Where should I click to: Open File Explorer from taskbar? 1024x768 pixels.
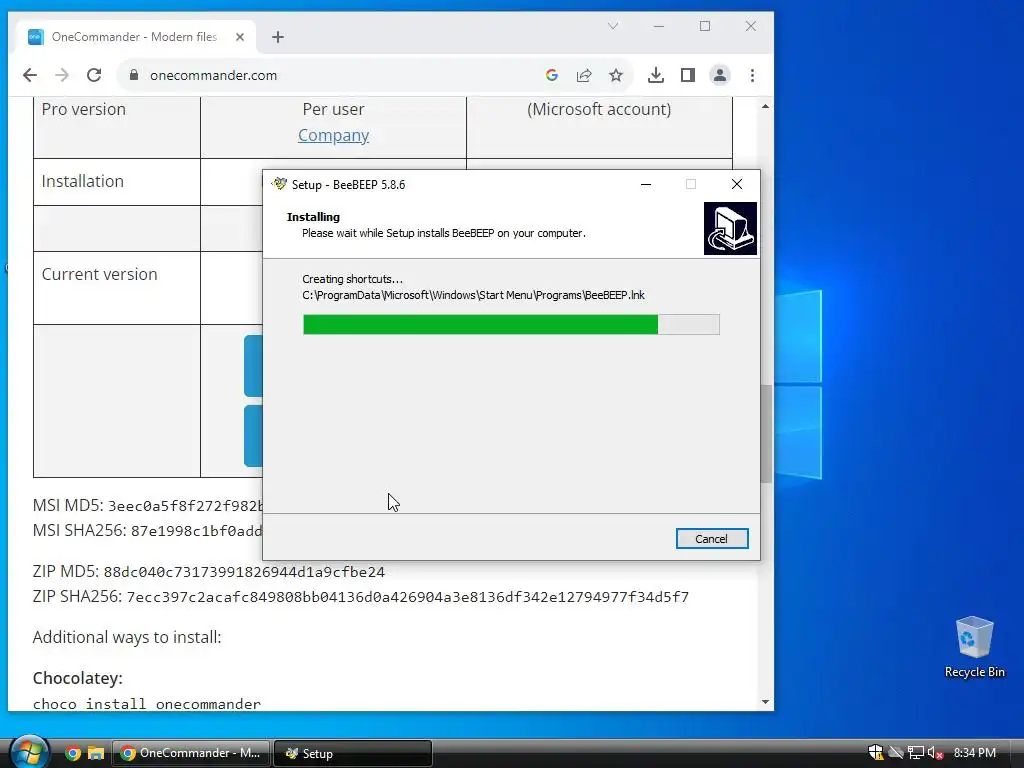pyautogui.click(x=96, y=753)
